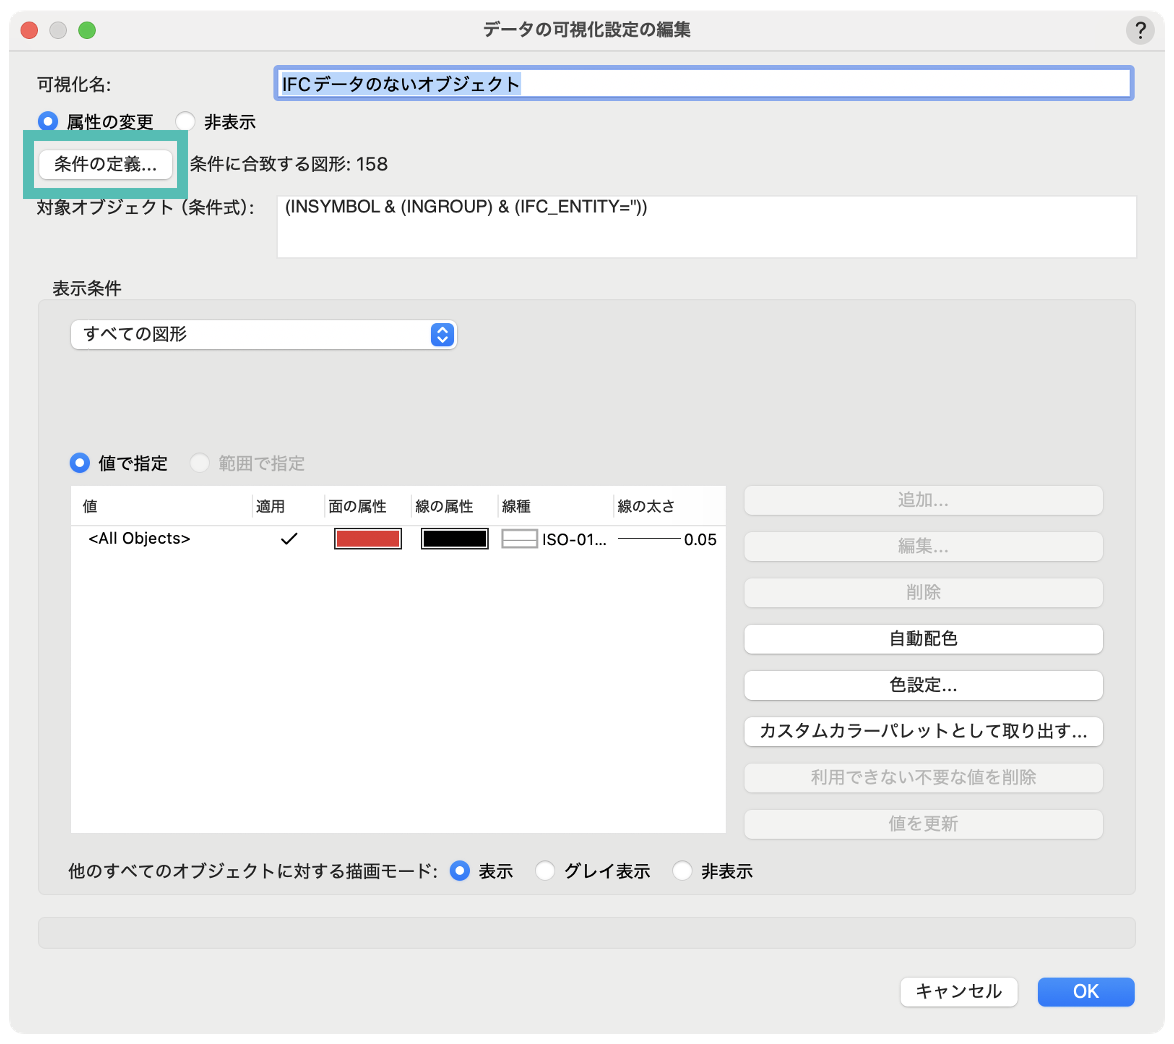Click the checkmark in the 適用 column

coord(289,539)
